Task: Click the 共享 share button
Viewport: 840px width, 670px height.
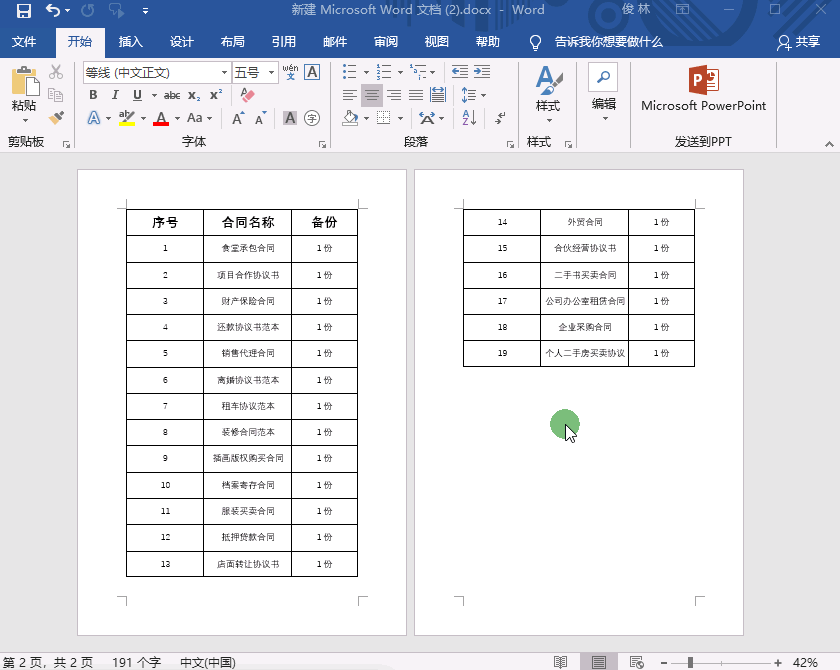Action: (x=799, y=42)
